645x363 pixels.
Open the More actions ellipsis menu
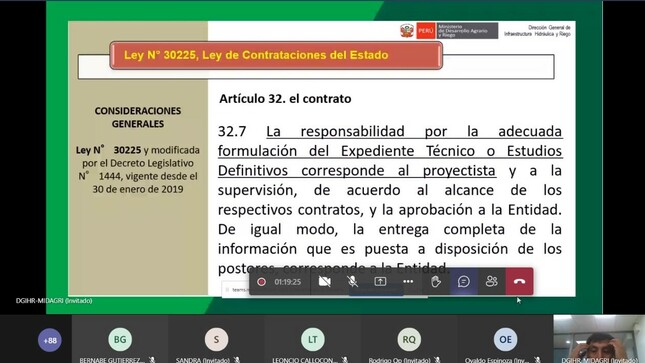tap(408, 282)
